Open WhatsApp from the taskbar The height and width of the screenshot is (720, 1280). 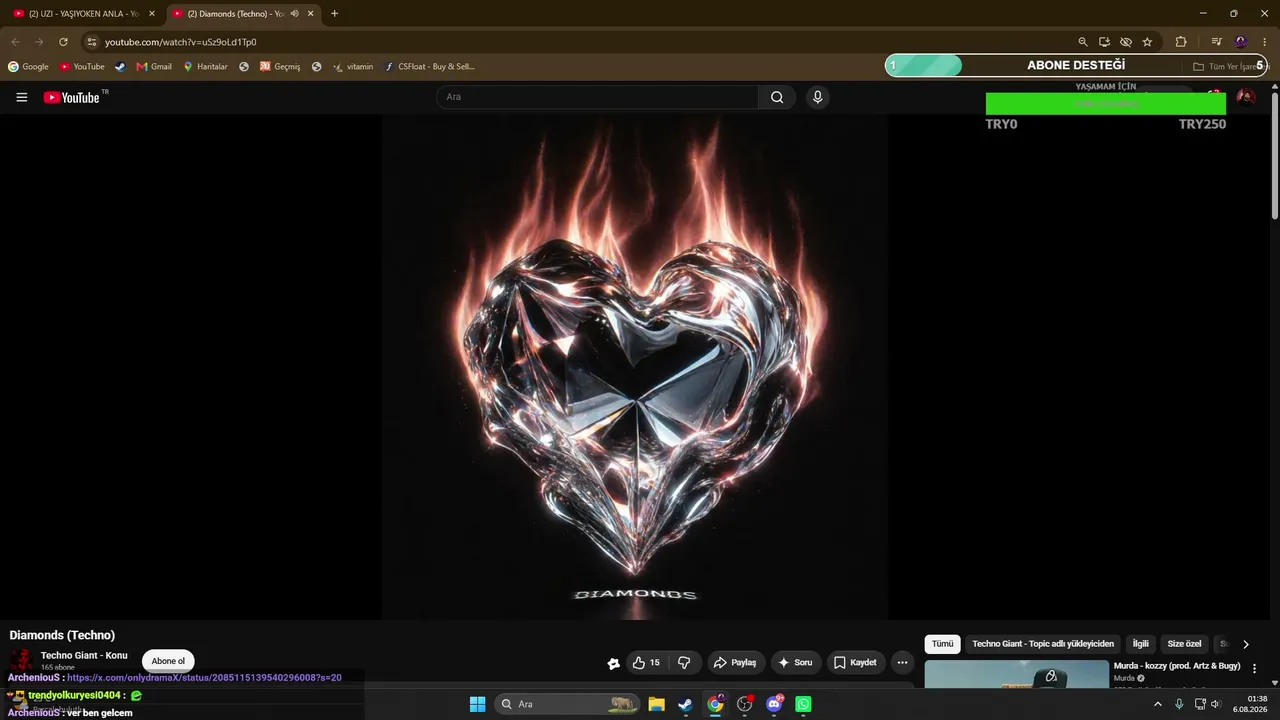803,704
